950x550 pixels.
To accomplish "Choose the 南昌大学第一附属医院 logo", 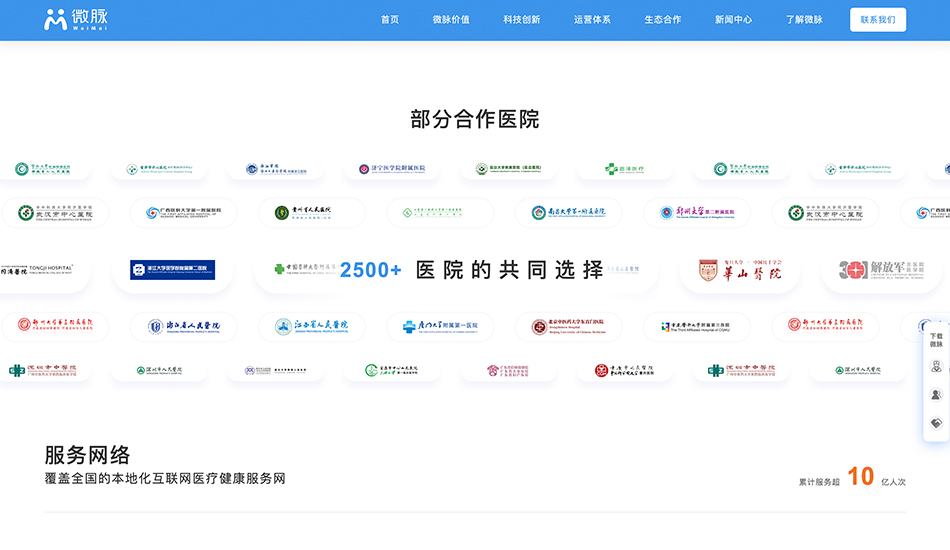I will (569, 212).
